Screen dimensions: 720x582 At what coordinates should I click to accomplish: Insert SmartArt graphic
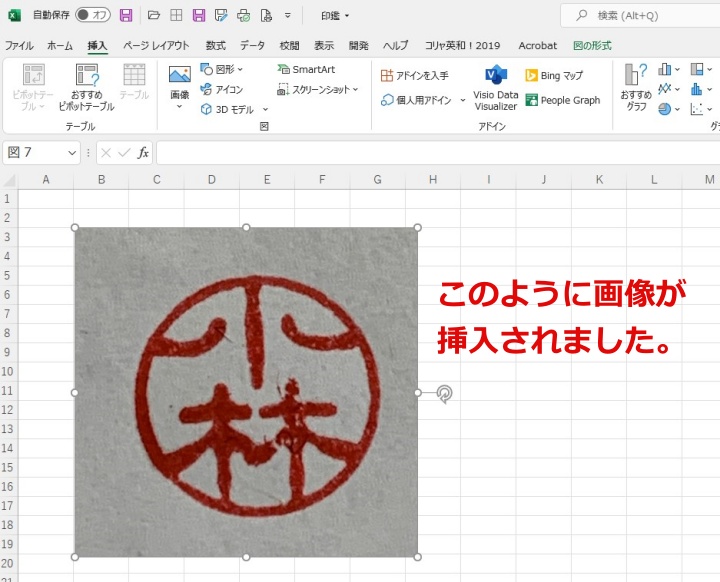(x=306, y=69)
